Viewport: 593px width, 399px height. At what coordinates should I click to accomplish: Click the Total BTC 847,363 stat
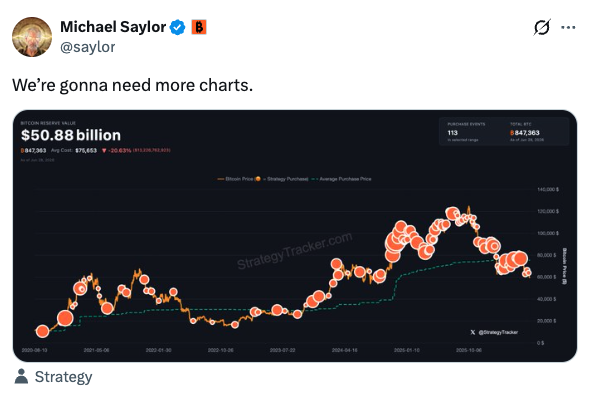coord(527,132)
